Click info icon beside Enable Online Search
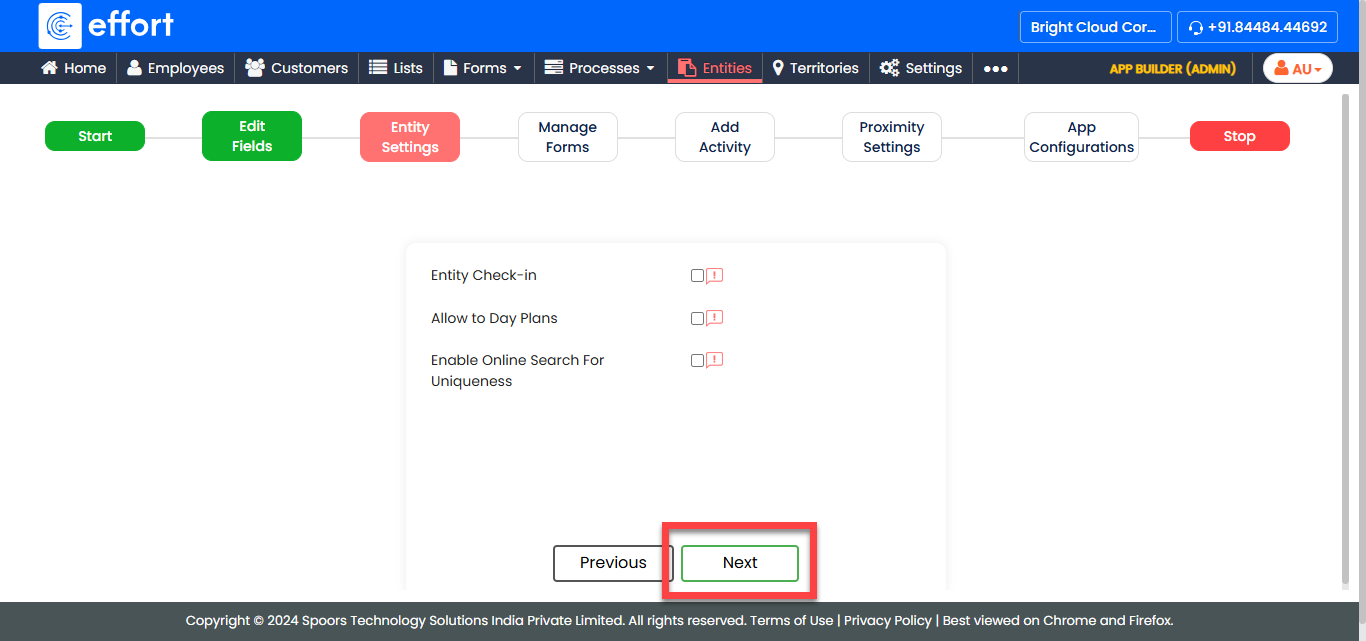Screen dimensions: 1366x641 pos(715,360)
